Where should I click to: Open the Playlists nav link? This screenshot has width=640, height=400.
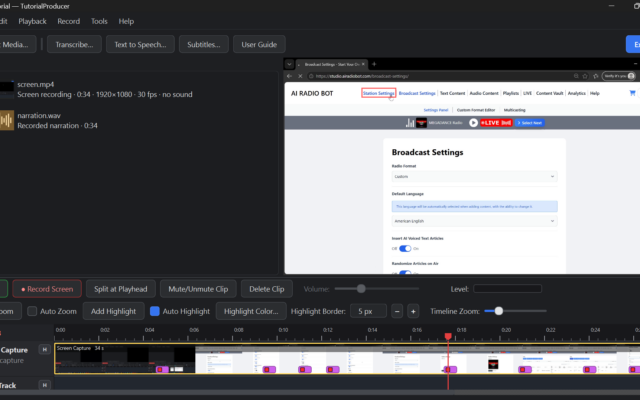click(511, 93)
